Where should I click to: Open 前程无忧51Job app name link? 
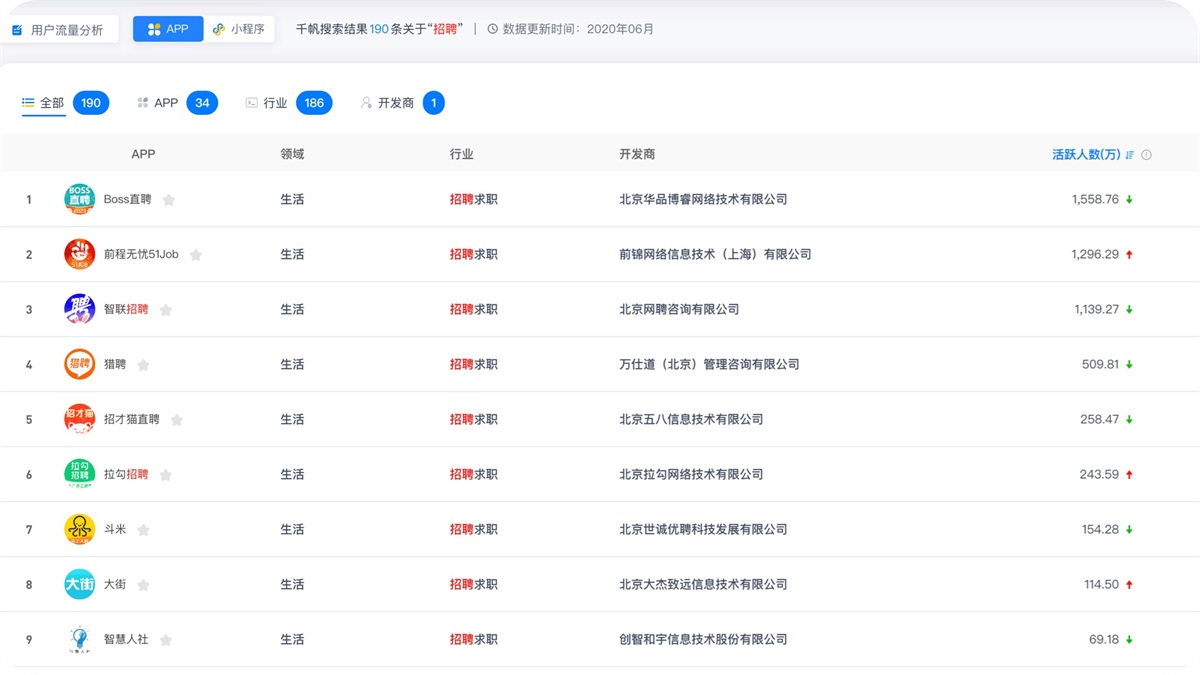point(141,254)
